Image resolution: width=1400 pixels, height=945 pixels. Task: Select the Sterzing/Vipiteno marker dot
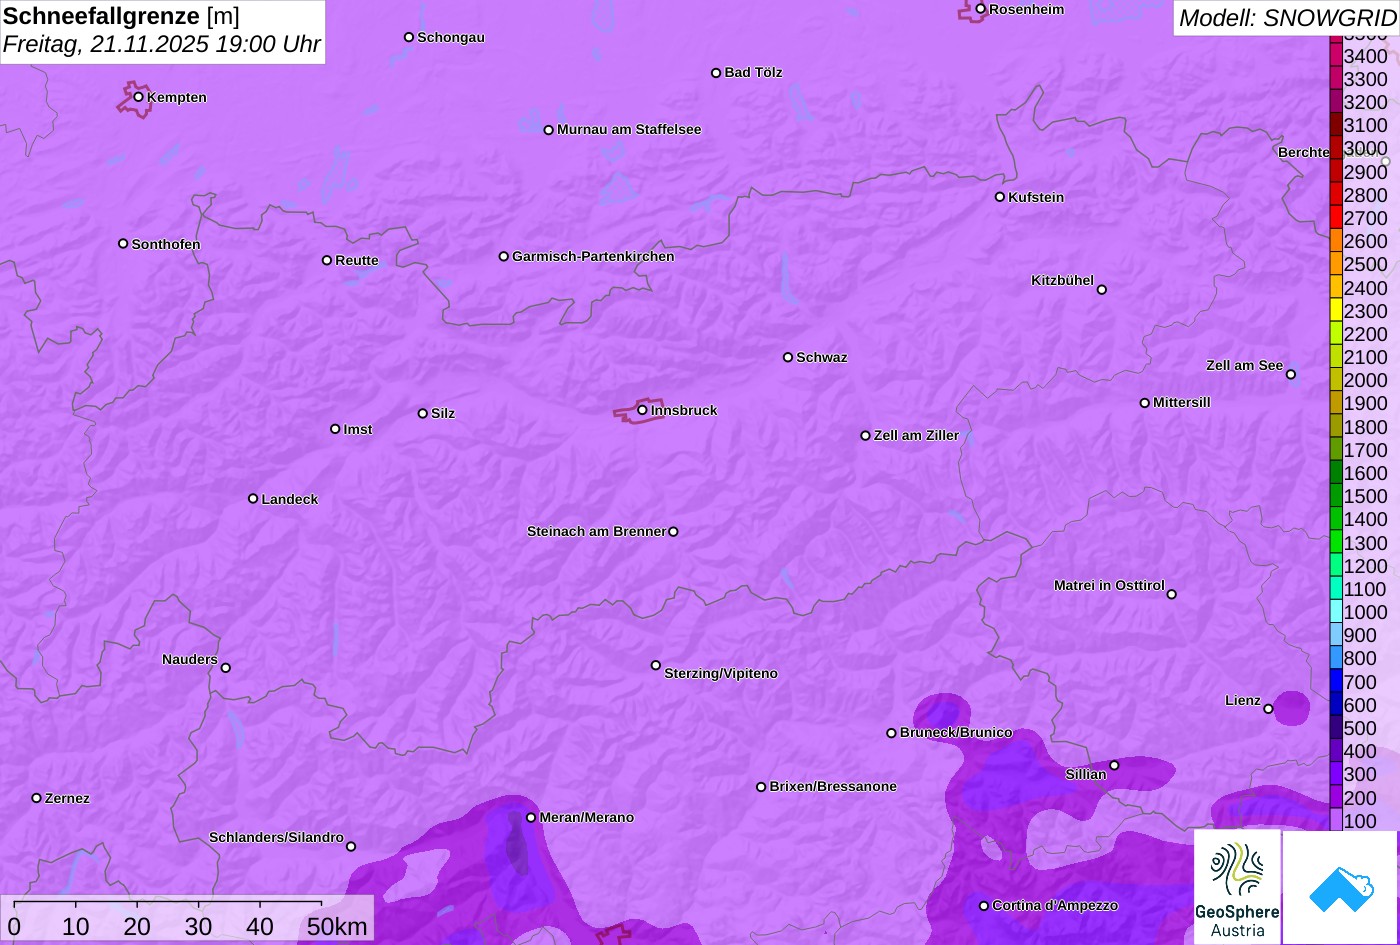pos(656,665)
